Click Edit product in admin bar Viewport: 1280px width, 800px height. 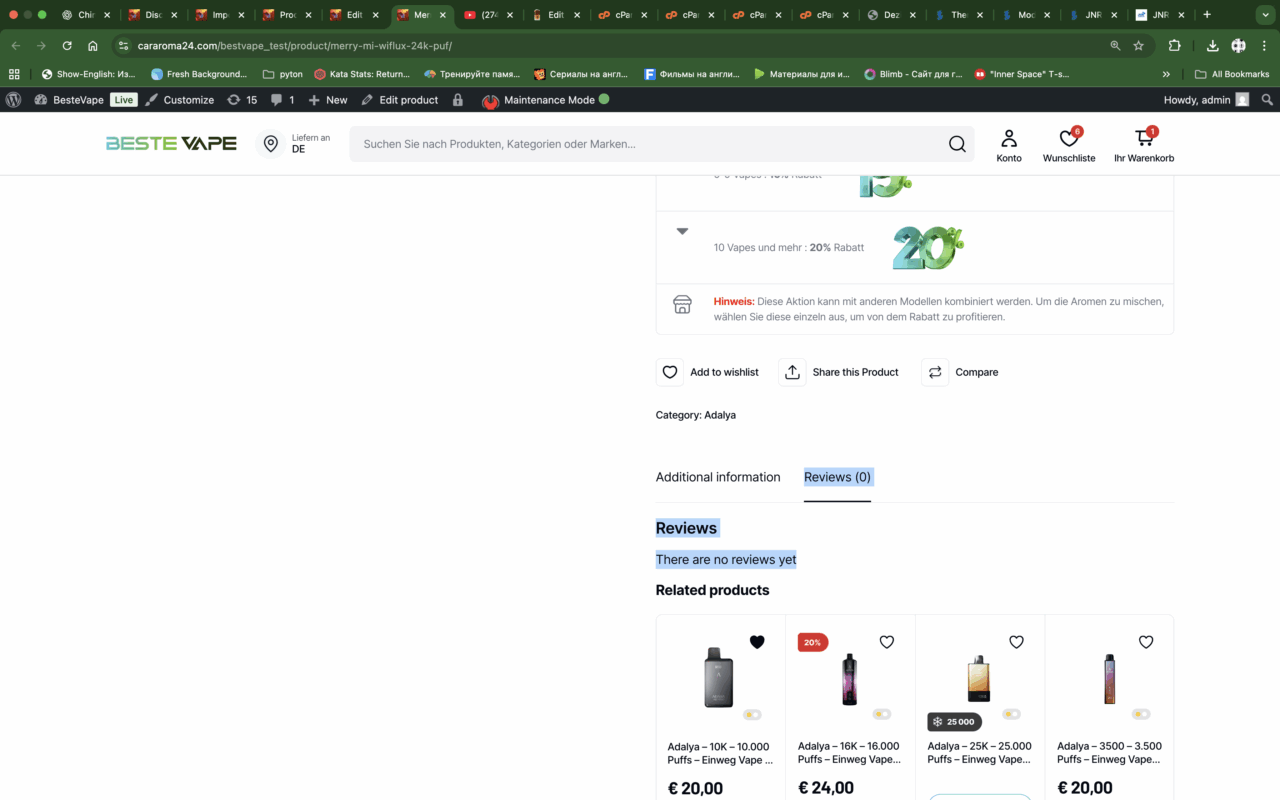click(399, 100)
